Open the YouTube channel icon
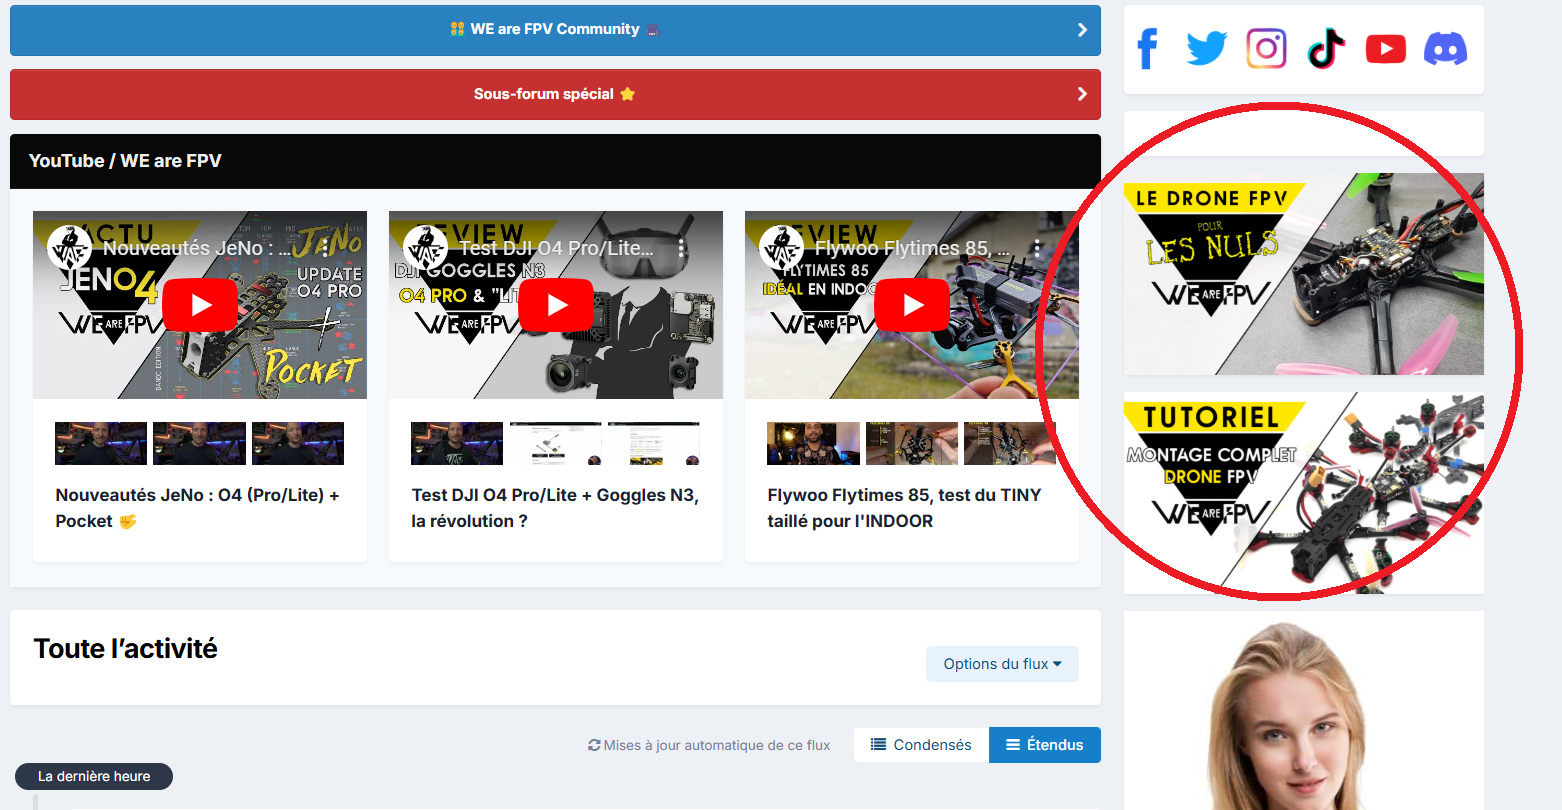This screenshot has width=1562, height=810. pyautogui.click(x=1385, y=49)
